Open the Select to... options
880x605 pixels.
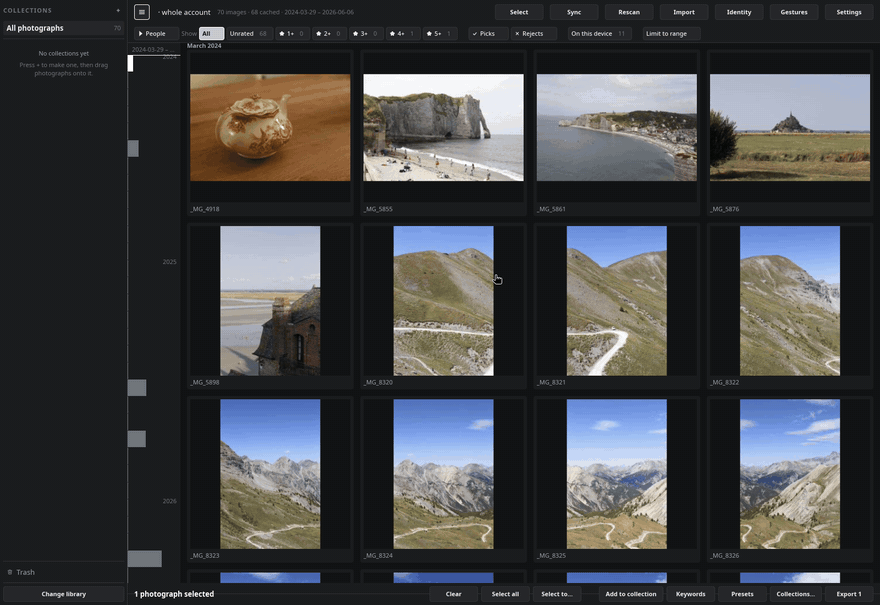point(557,594)
